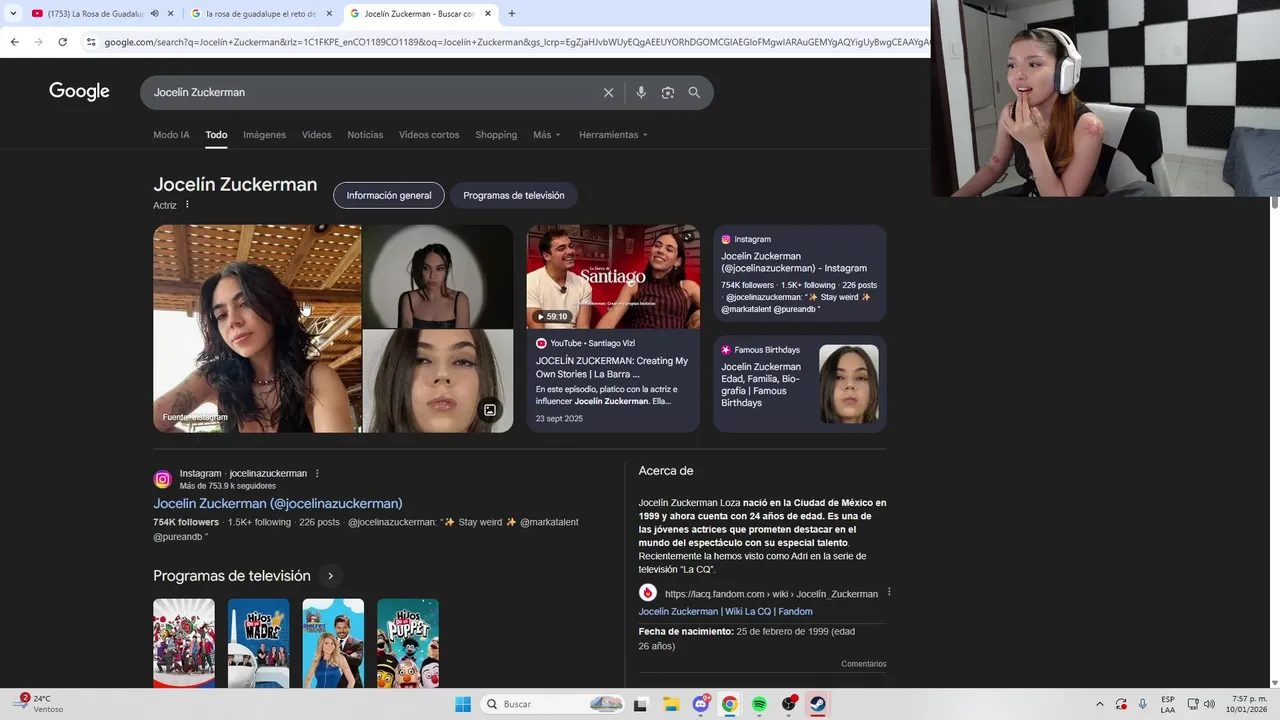Image resolution: width=1280 pixels, height=720 pixels.
Task: Switch to Shopping tab
Action: click(x=496, y=135)
